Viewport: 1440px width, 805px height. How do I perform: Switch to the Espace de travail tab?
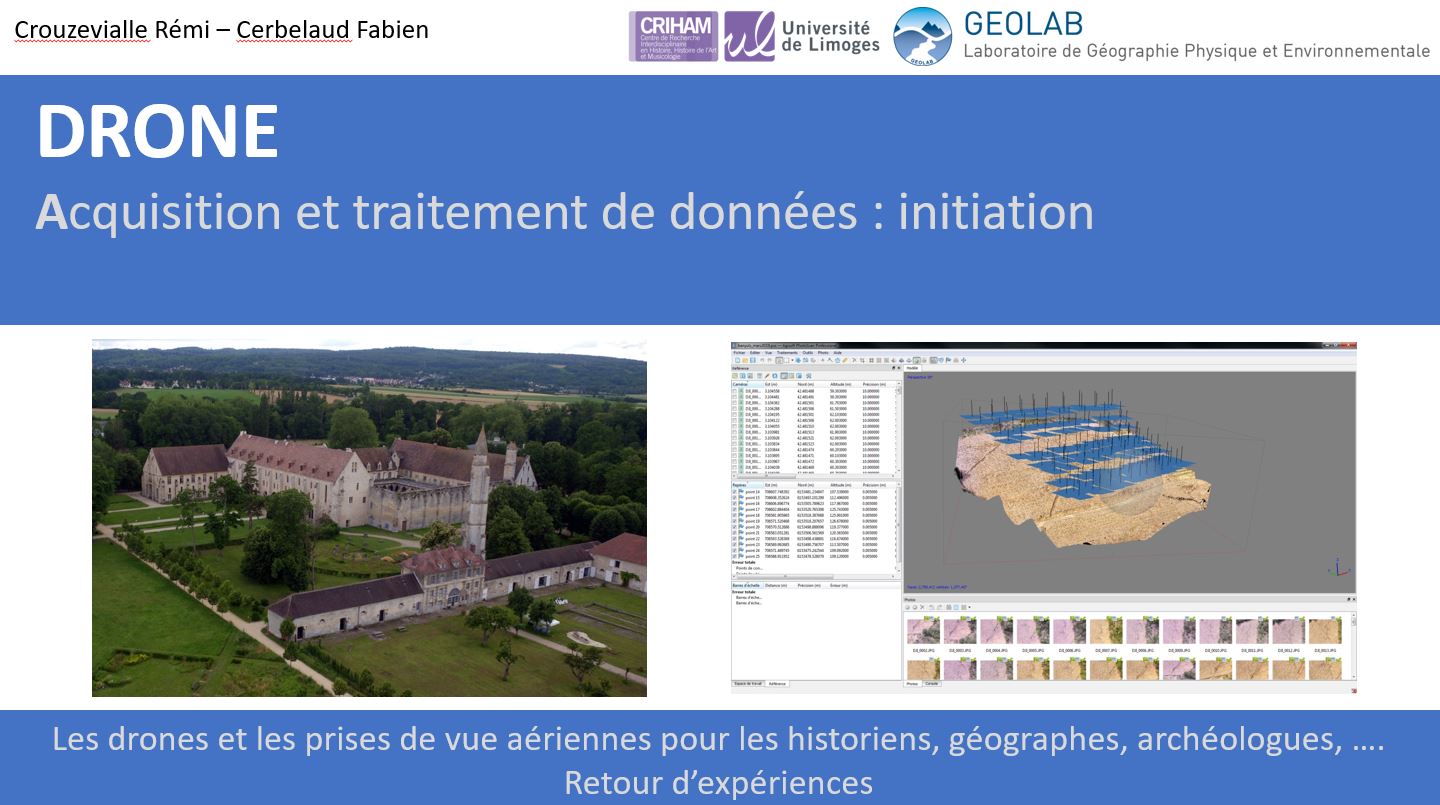pyautogui.click(x=748, y=683)
